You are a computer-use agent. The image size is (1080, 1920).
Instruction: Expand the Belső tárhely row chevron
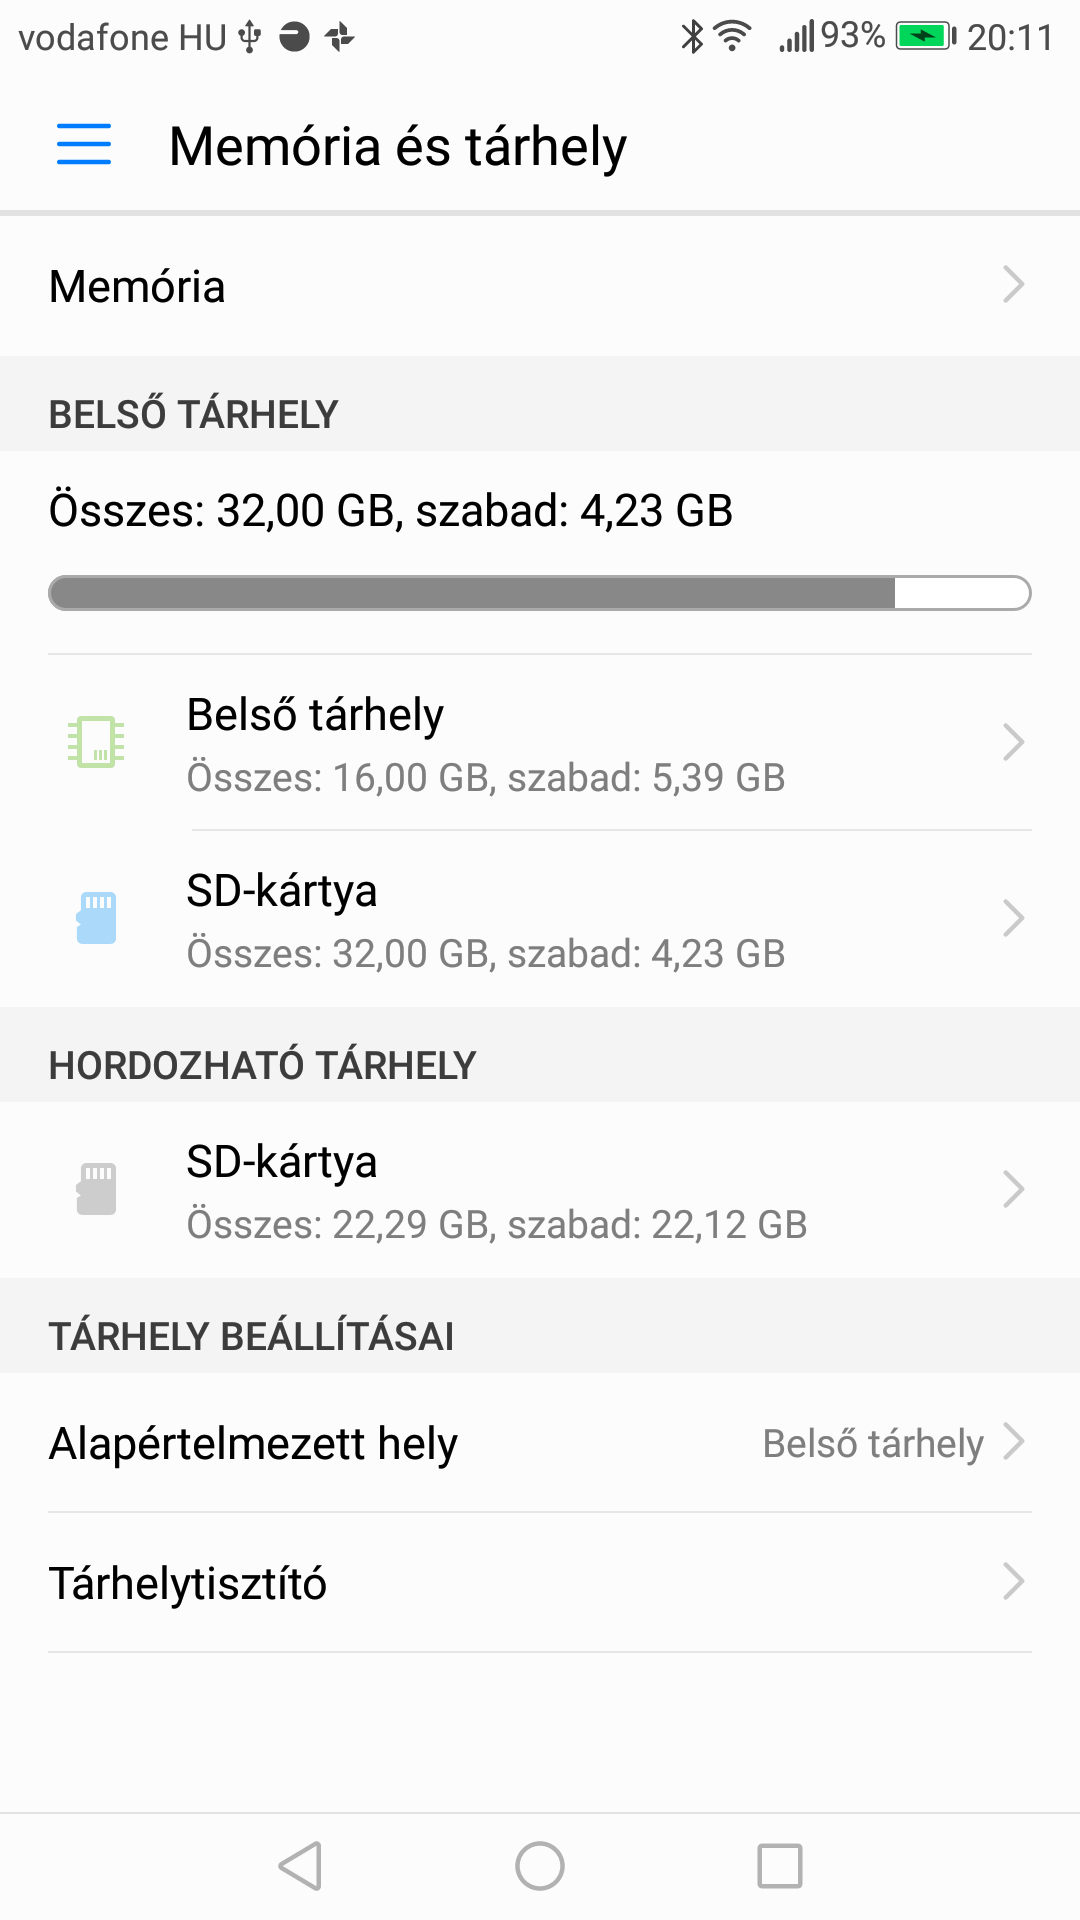[1014, 742]
